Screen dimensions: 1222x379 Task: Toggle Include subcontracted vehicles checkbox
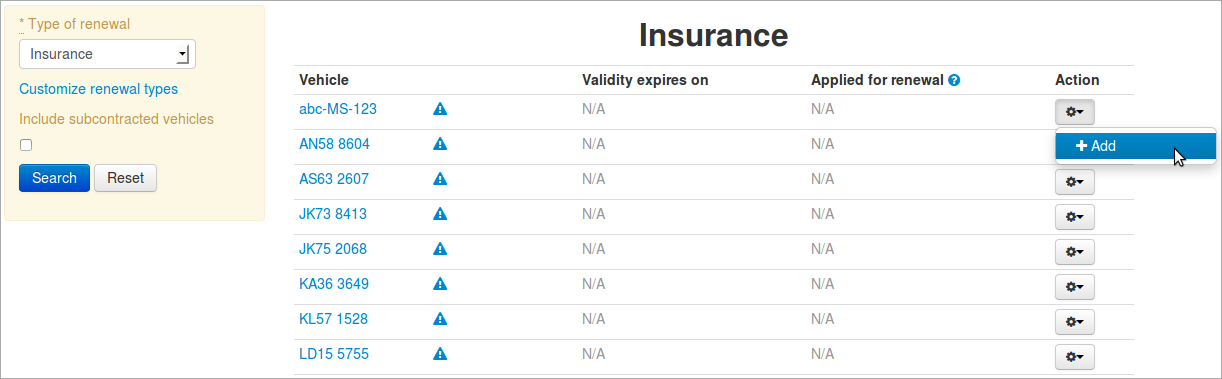[26, 145]
